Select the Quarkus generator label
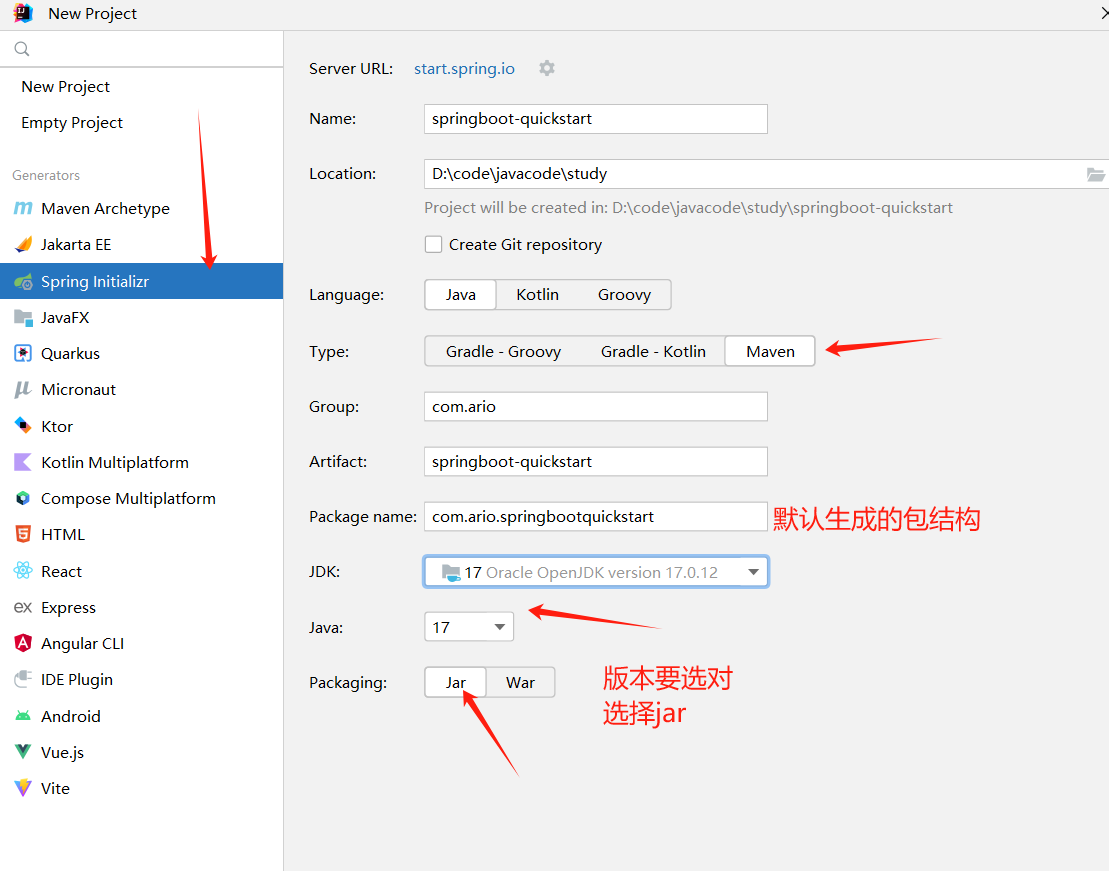The height and width of the screenshot is (871, 1109). click(x=70, y=353)
